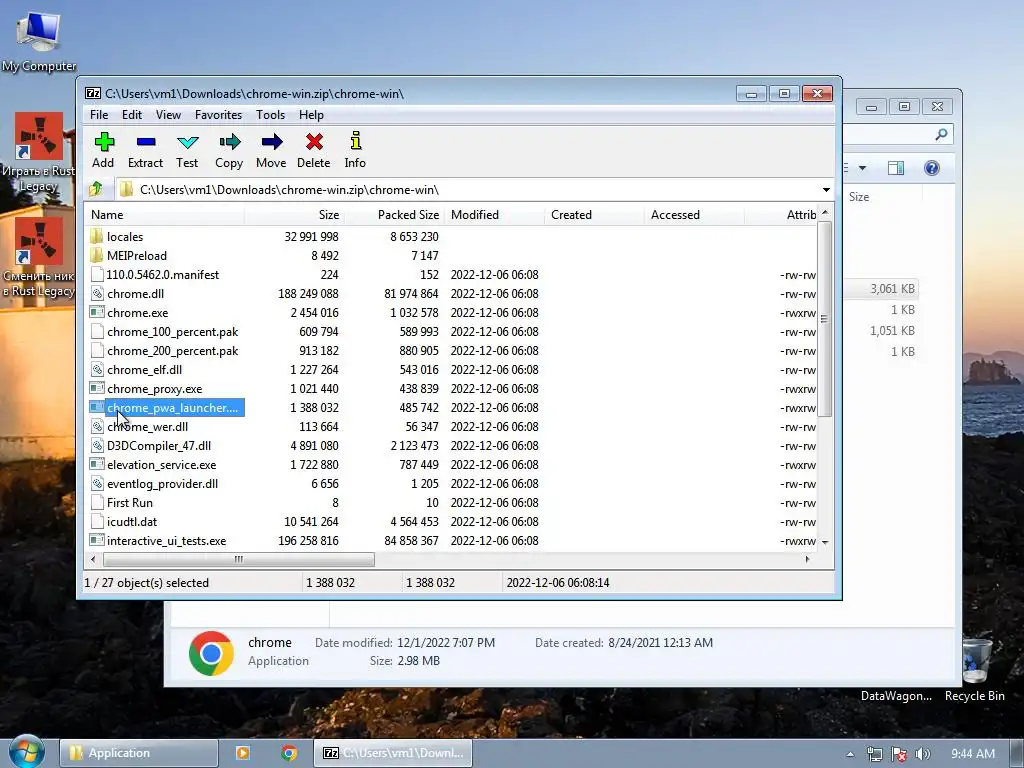Sort by the Created column header
This screenshot has width=1024, height=768.
coord(594,215)
